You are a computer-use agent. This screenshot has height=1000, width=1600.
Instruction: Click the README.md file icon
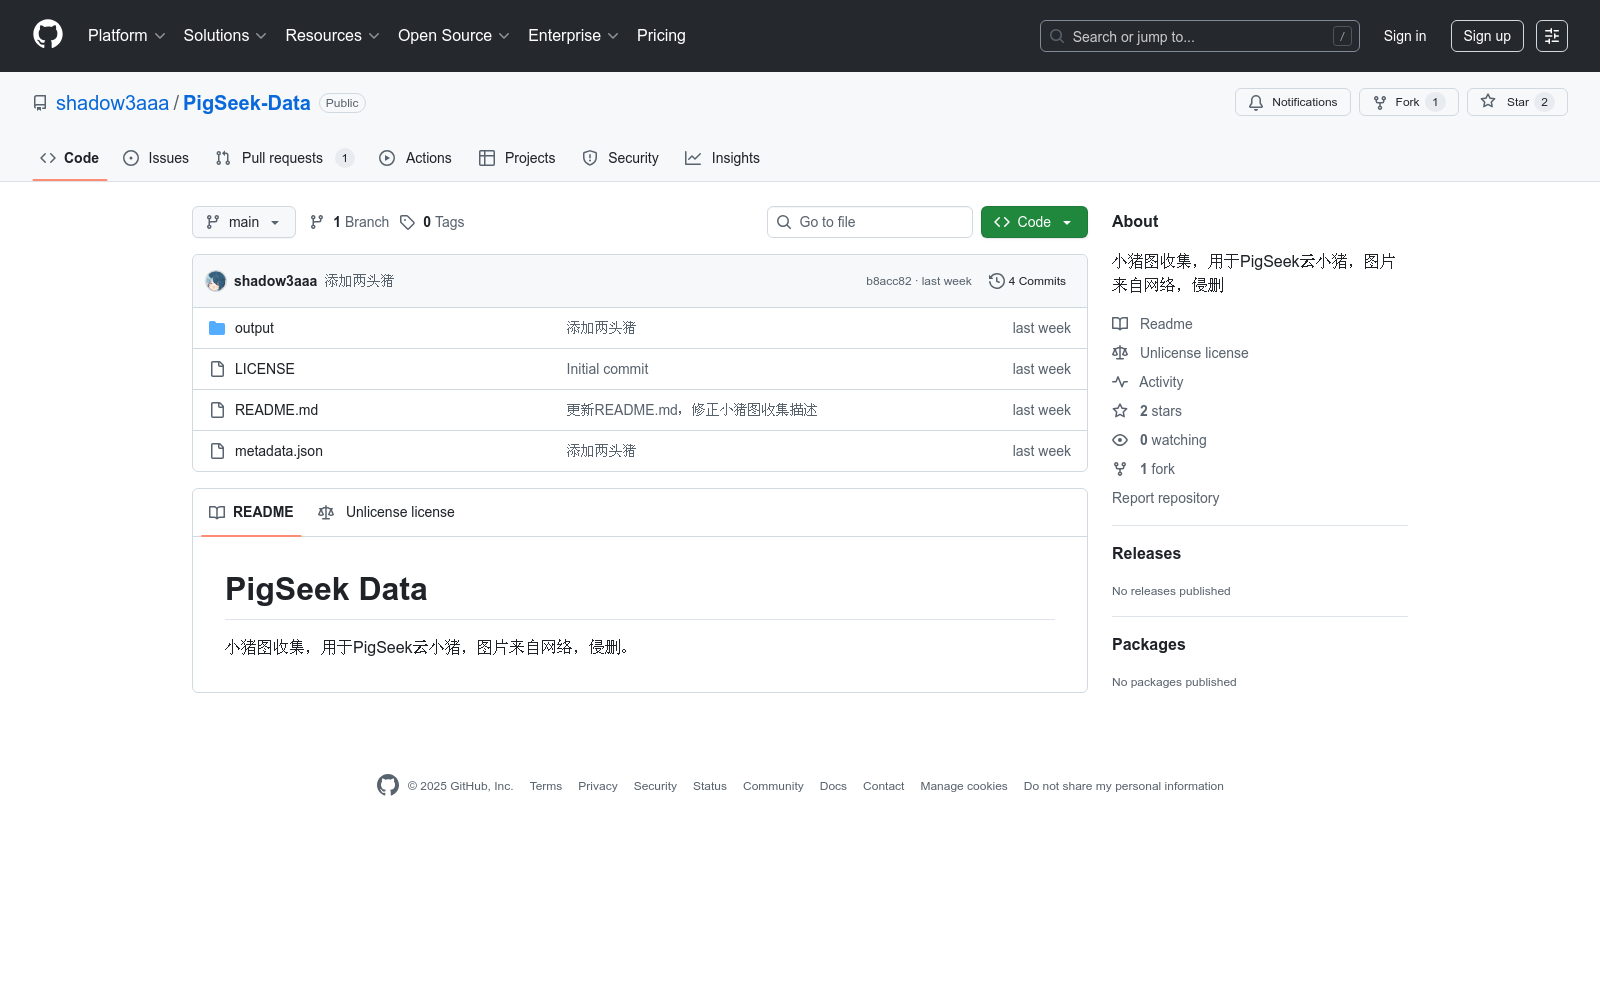click(x=217, y=410)
